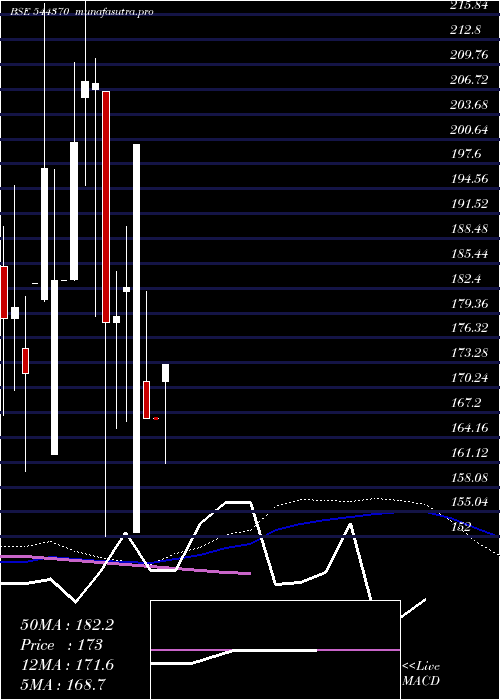Image resolution: width=500 pixels, height=700 pixels.
Task: Click the <<Live MACD label
Action: (421, 674)
